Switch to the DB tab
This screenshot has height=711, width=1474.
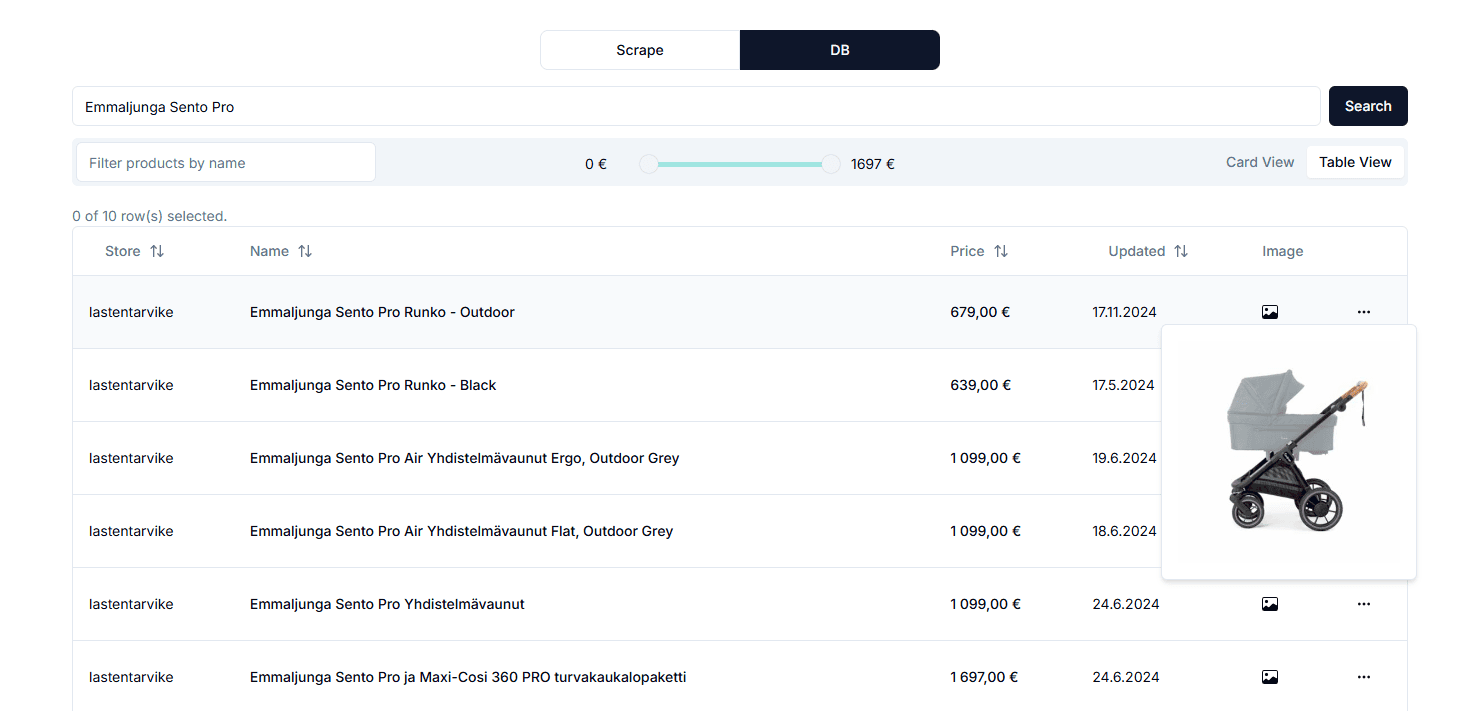tap(840, 50)
